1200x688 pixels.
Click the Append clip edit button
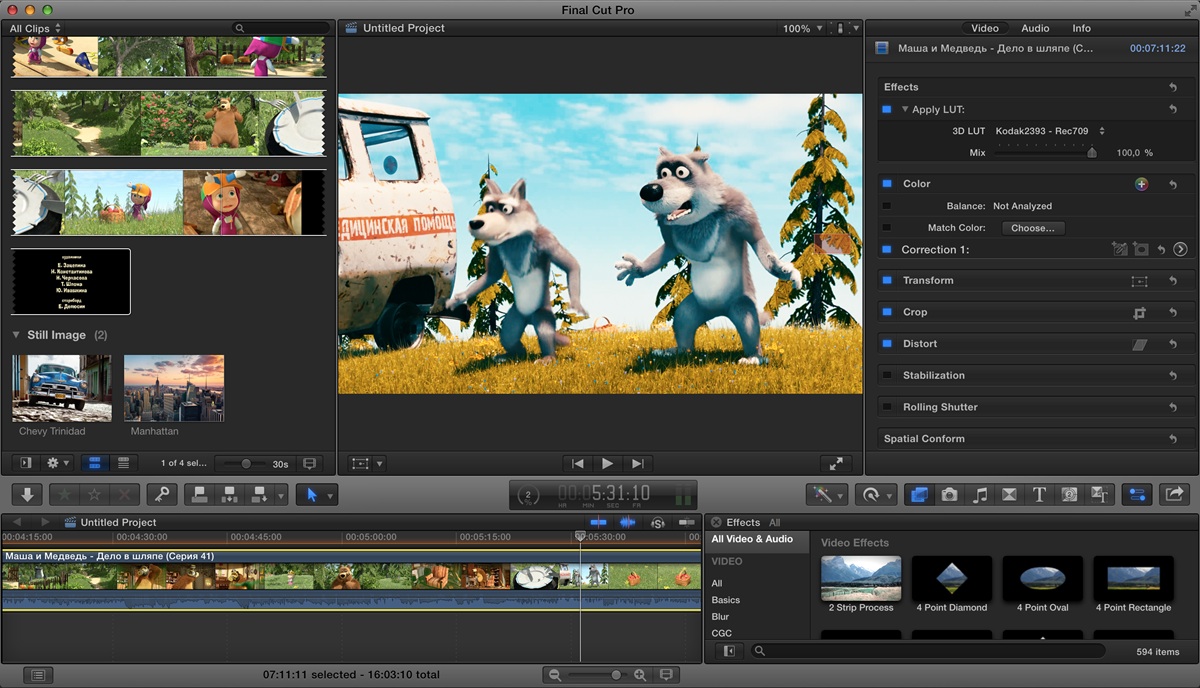pyautogui.click(x=260, y=494)
